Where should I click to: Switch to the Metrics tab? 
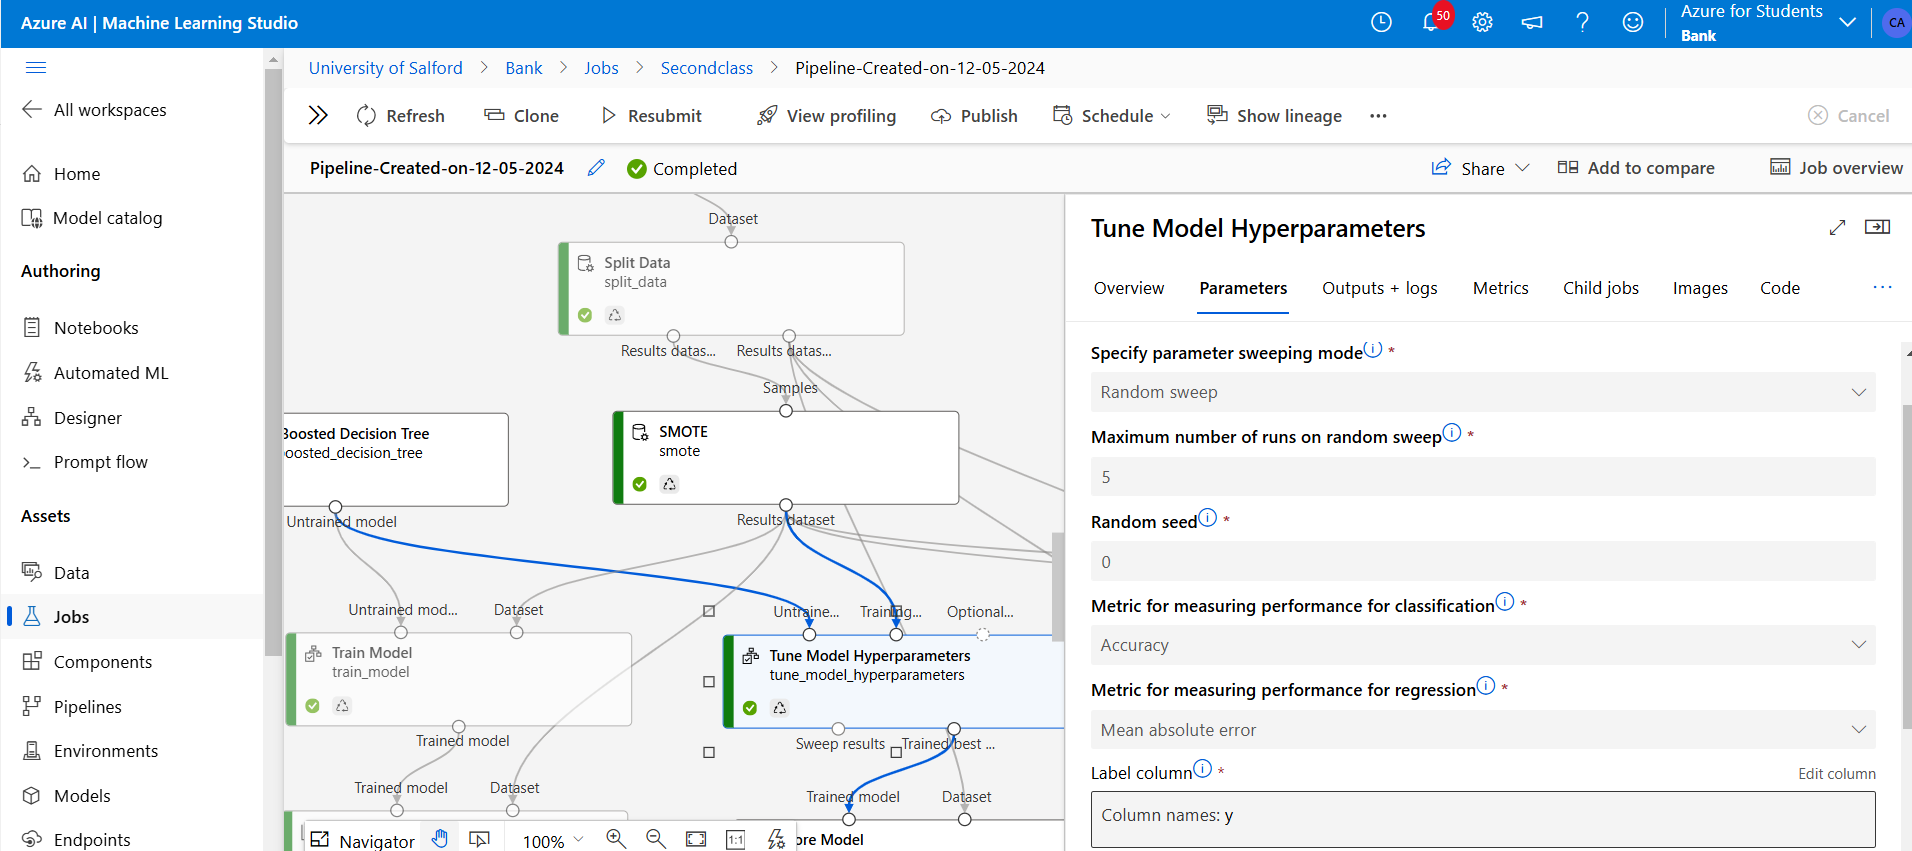(1500, 288)
